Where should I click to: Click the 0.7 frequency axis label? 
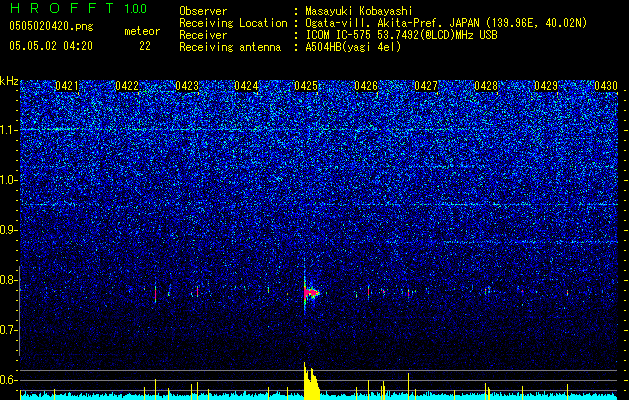coord(8,330)
